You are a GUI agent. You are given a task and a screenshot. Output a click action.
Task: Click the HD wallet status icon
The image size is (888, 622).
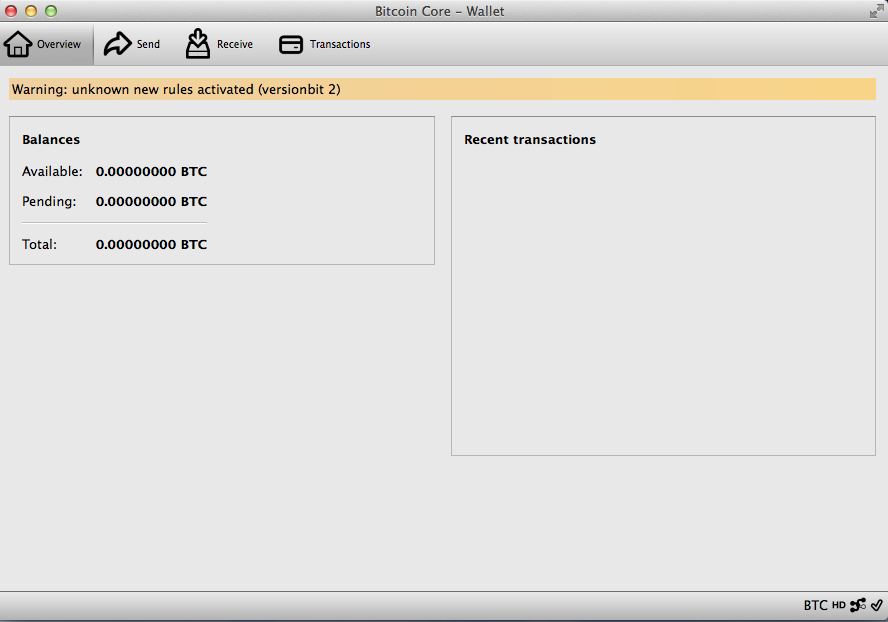pos(839,606)
